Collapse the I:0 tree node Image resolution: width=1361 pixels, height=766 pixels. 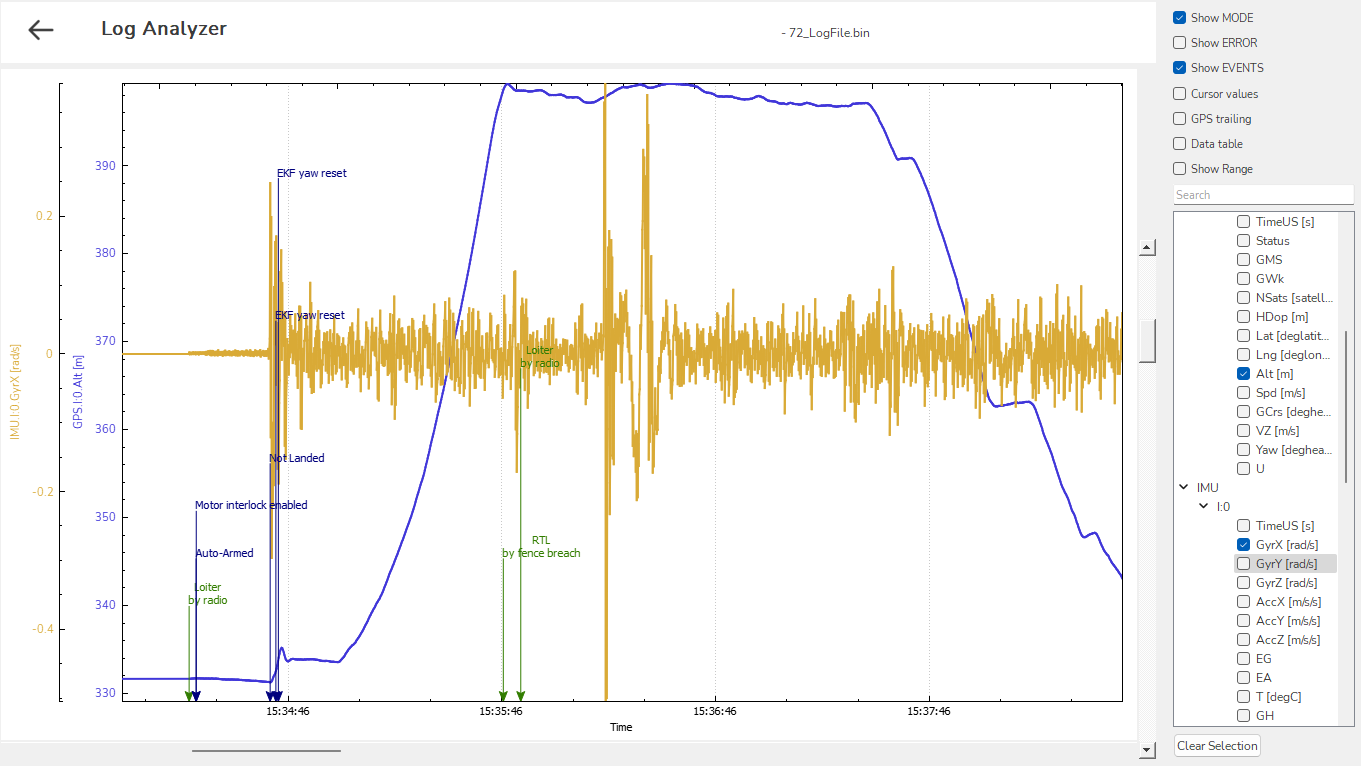pyautogui.click(x=1204, y=507)
